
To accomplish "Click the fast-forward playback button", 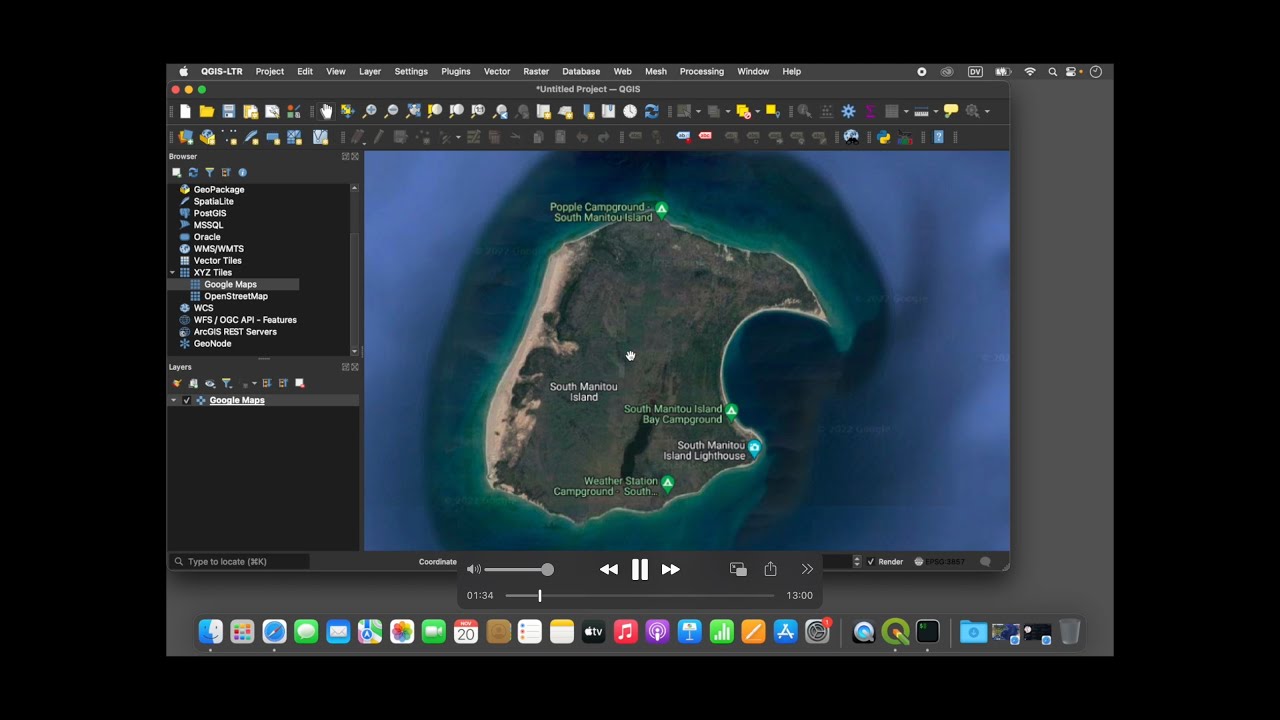I will [671, 569].
